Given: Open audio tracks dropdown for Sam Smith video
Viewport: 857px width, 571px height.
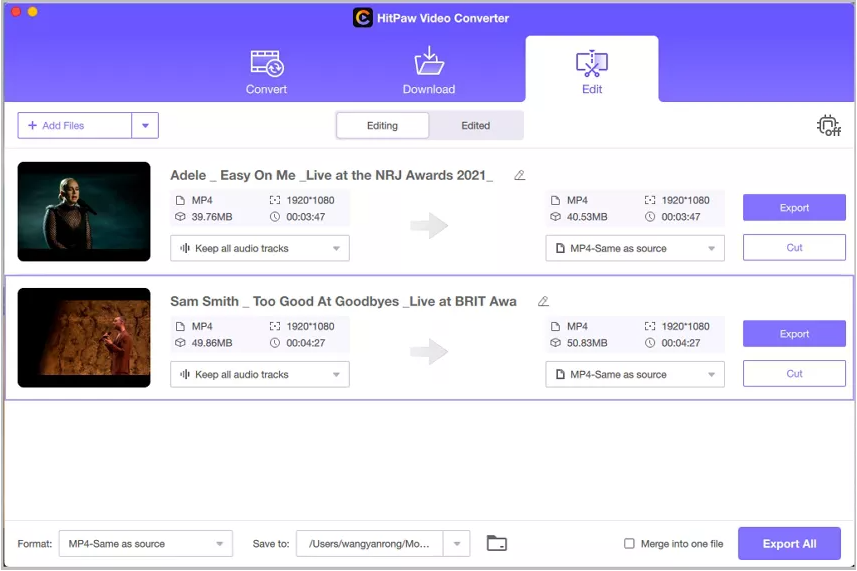Looking at the screenshot, I should point(260,375).
